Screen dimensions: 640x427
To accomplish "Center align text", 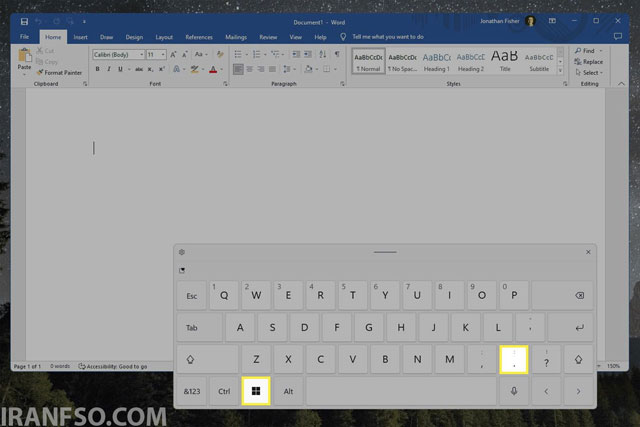I will click(250, 69).
